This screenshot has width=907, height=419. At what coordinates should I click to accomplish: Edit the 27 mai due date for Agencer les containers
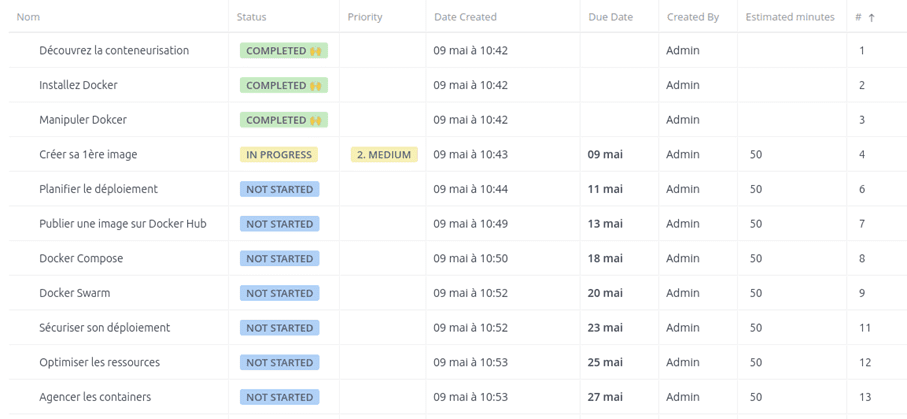point(605,397)
